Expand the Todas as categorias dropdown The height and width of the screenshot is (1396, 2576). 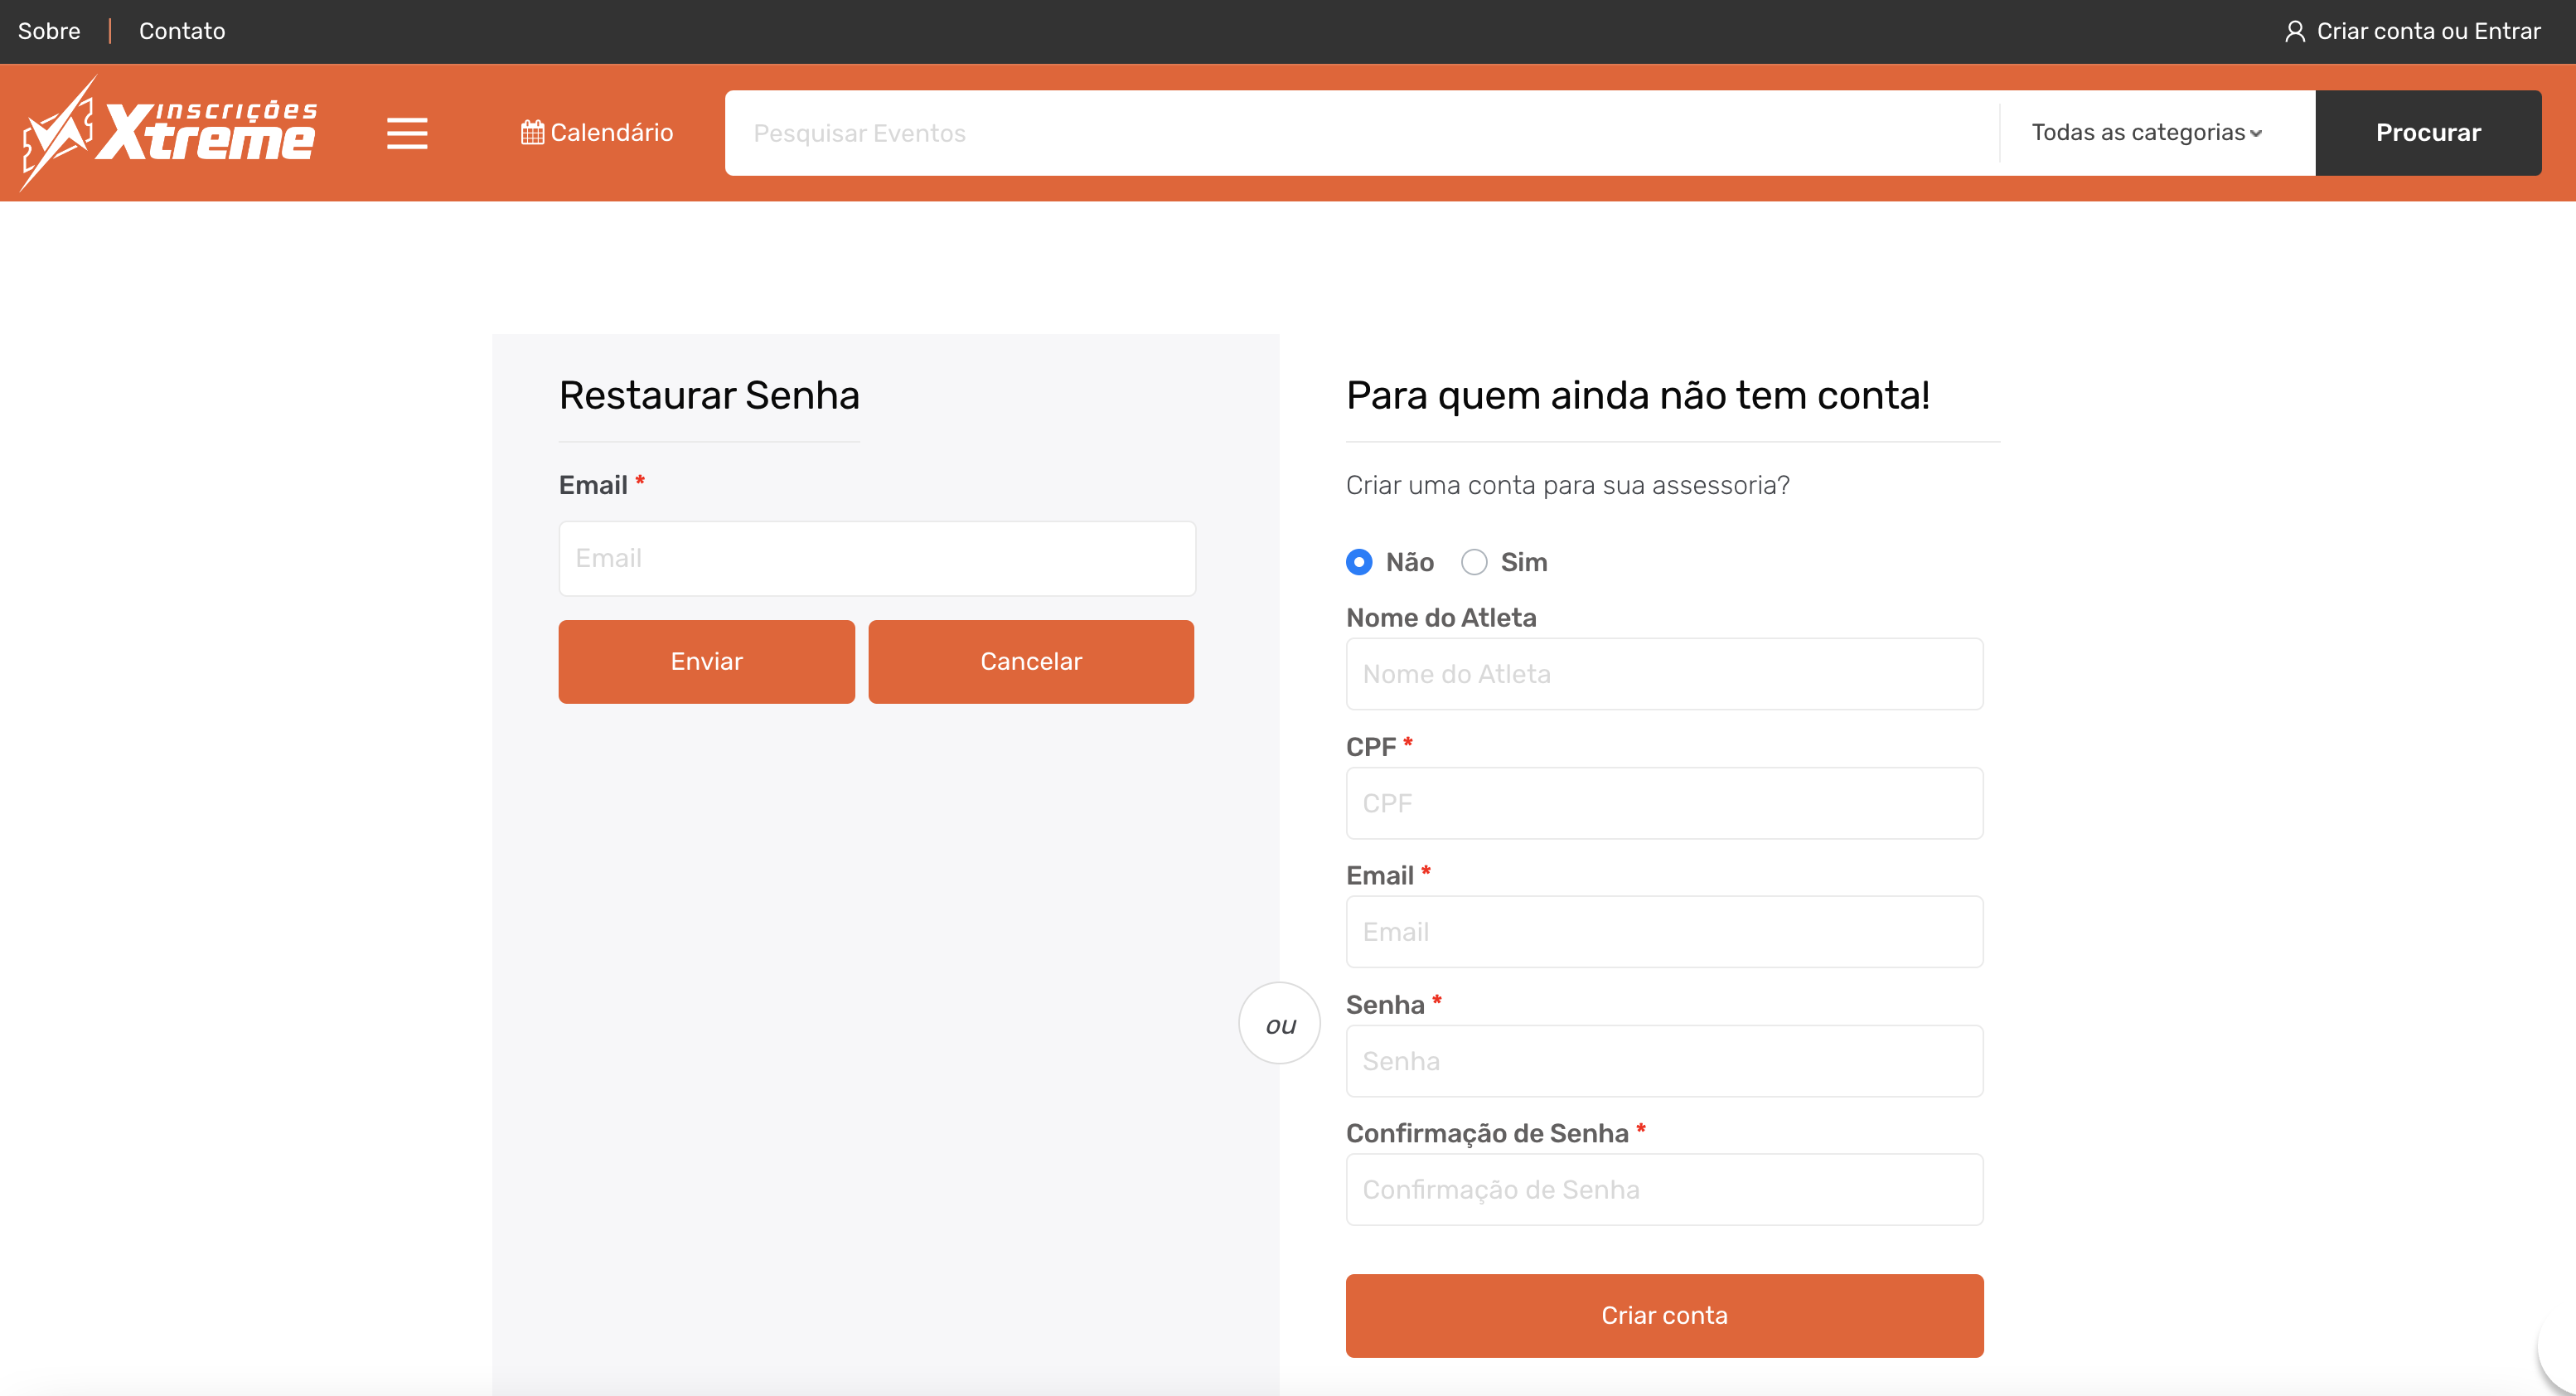pos(2146,133)
